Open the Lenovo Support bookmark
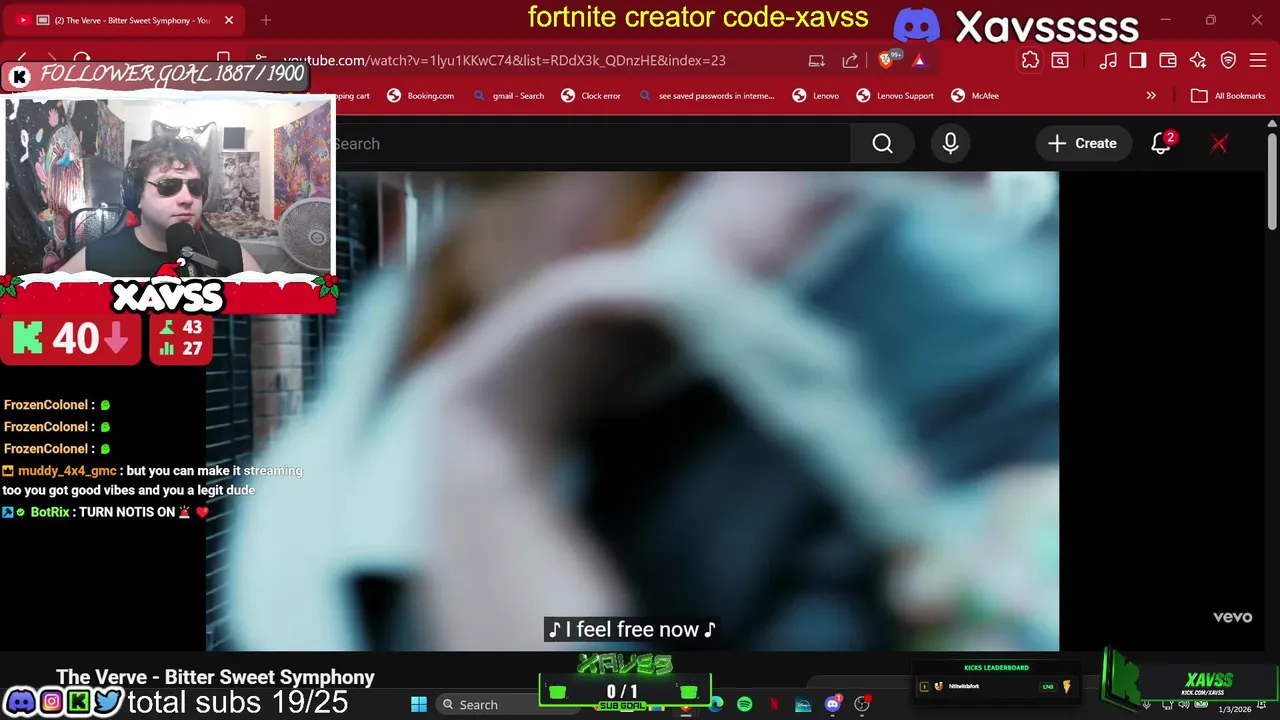 [x=895, y=96]
